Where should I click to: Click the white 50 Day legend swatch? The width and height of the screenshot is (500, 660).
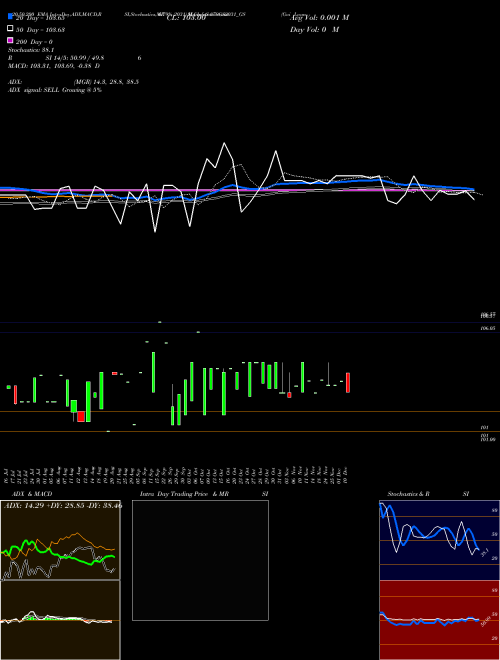coord(10,29)
